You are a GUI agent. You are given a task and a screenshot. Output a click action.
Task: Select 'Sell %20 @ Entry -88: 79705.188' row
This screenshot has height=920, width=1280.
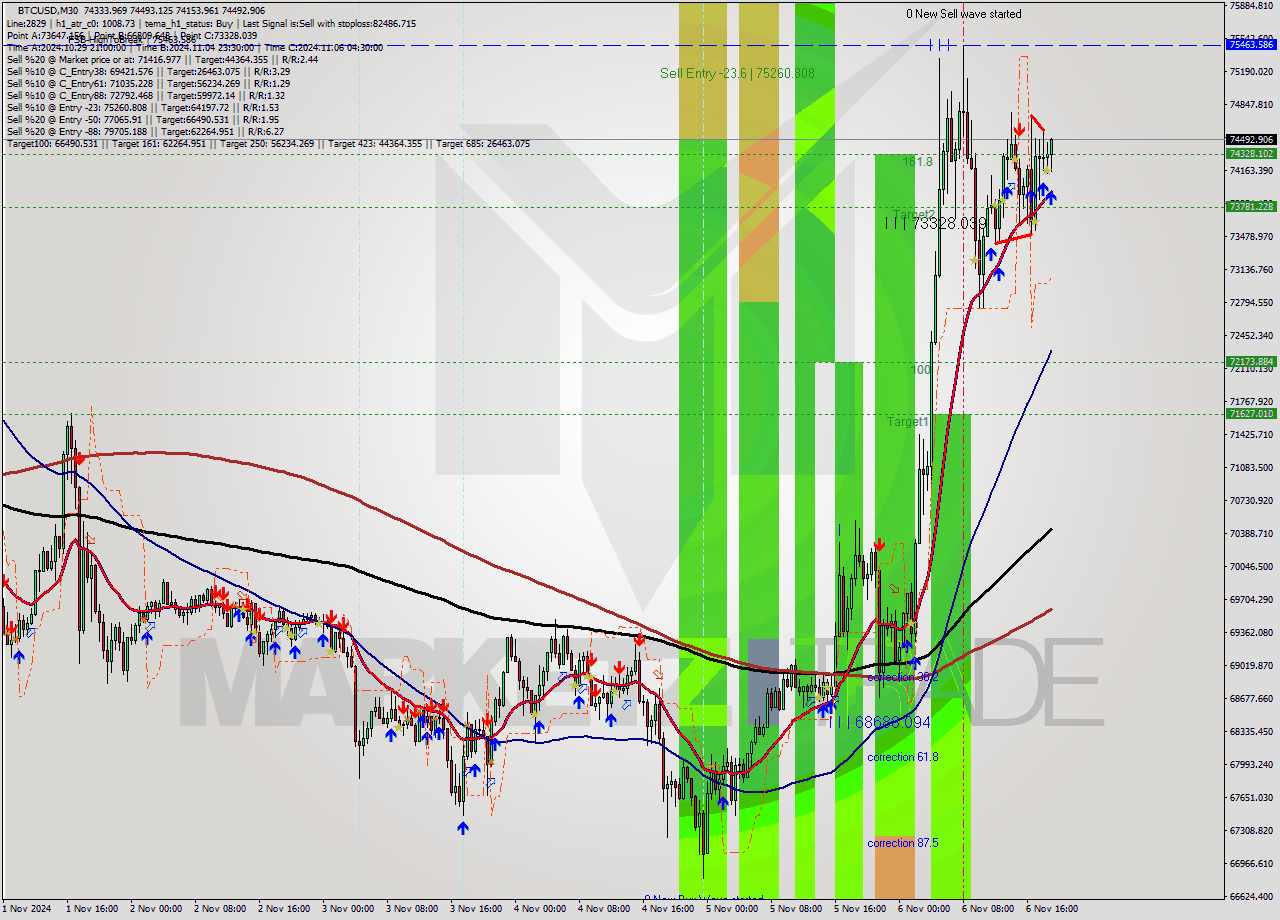click(145, 132)
